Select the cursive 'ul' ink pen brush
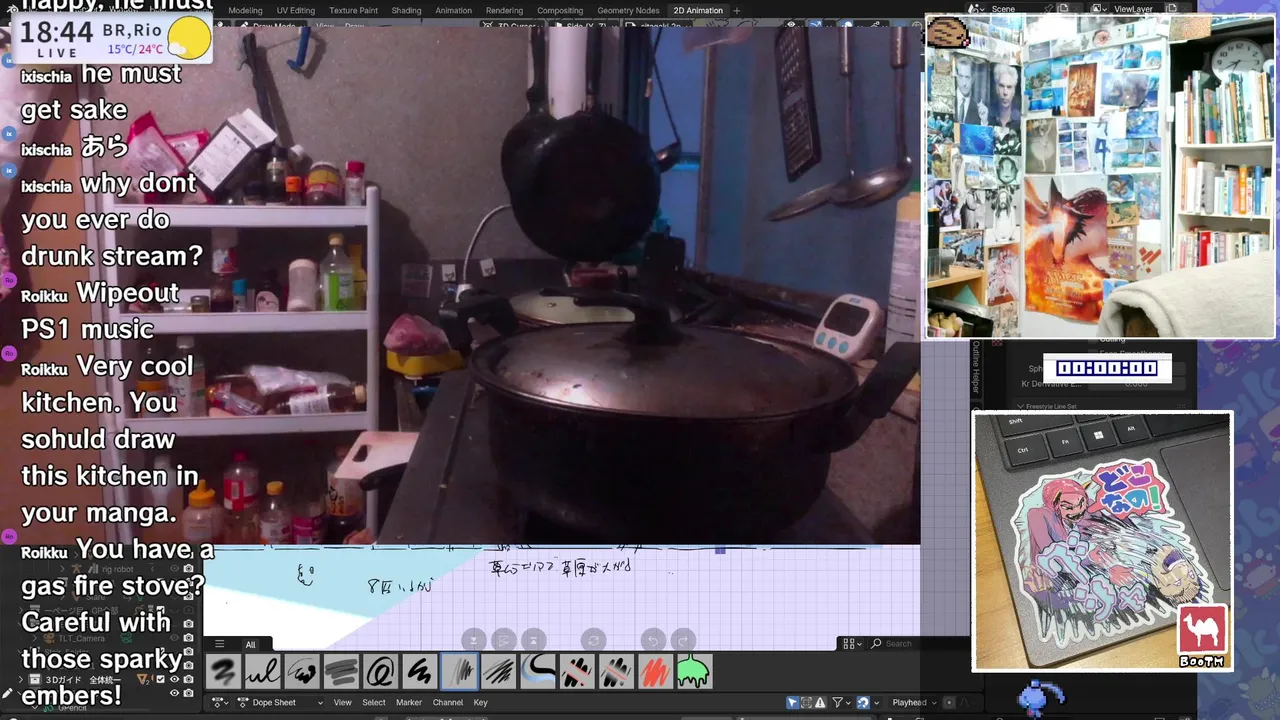The image size is (1280, 720). 262,671
